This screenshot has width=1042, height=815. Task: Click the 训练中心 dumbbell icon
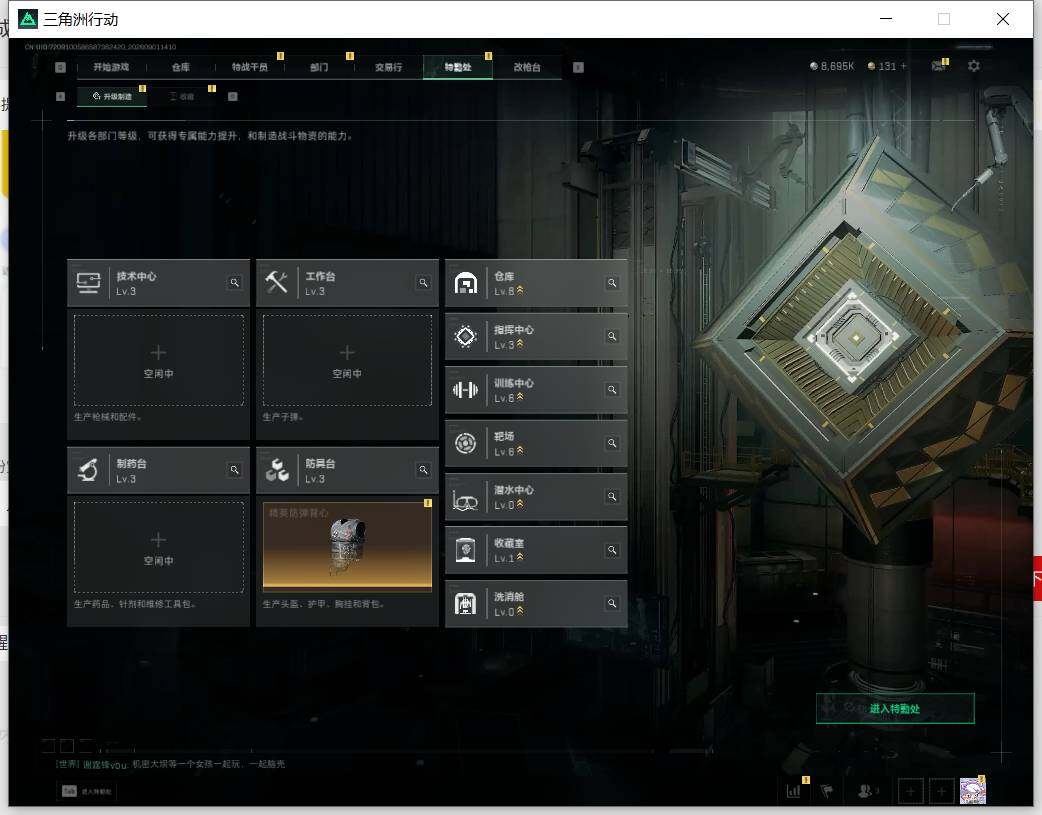tap(465, 390)
